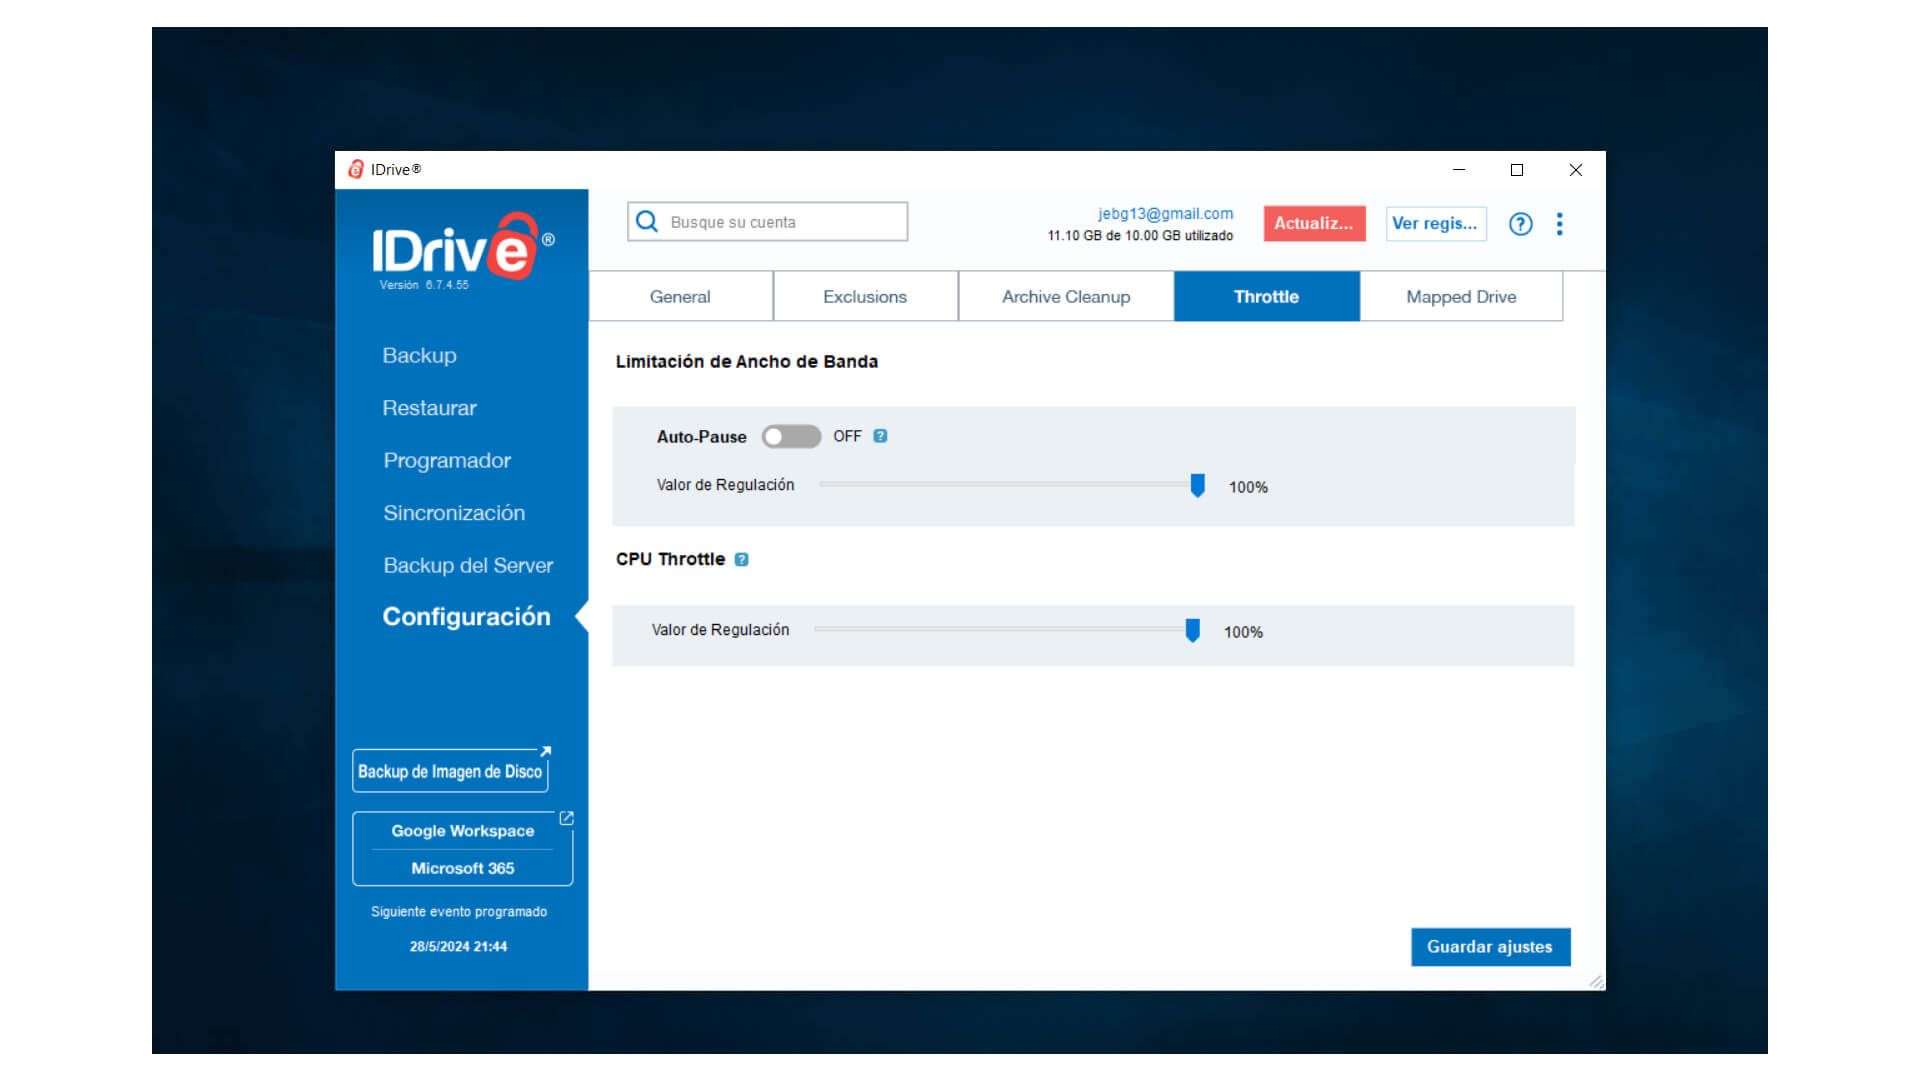Viewport: 1920px width, 1080px height.
Task: Click the Ver regis... link
Action: [1435, 223]
